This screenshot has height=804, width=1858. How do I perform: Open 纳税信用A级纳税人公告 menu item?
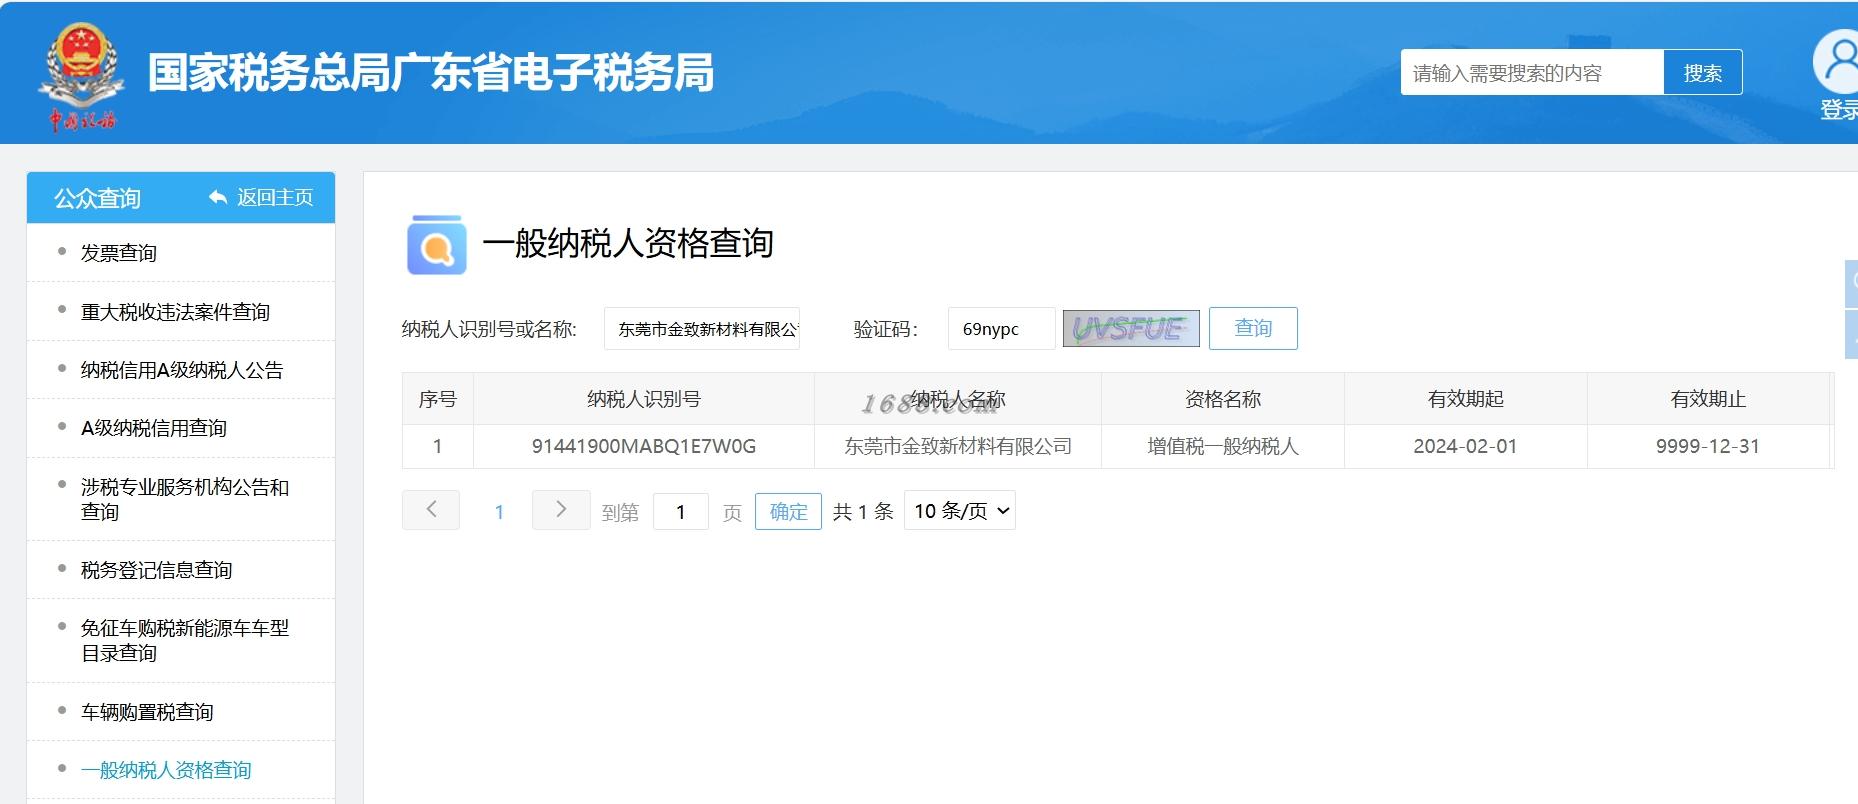click(x=181, y=370)
